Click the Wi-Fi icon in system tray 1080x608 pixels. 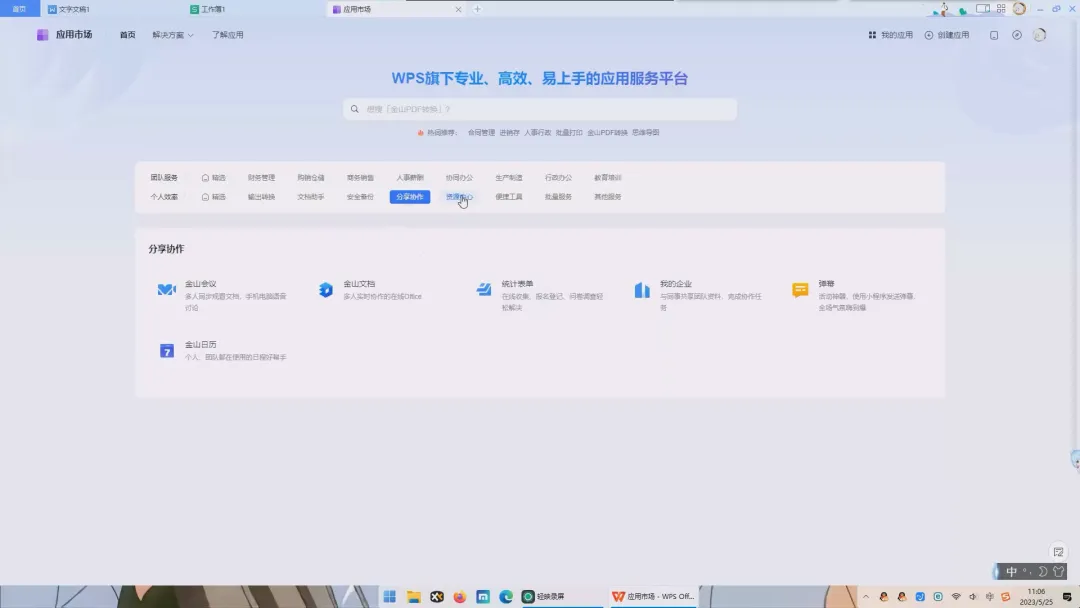956,596
